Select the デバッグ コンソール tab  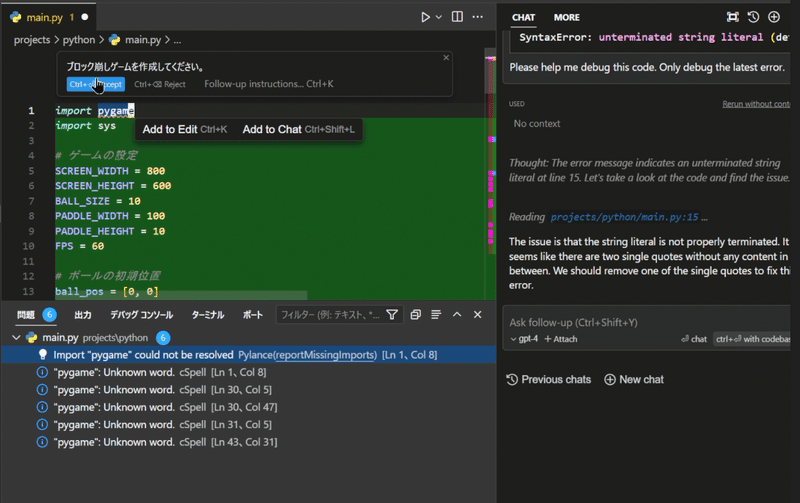click(x=141, y=315)
